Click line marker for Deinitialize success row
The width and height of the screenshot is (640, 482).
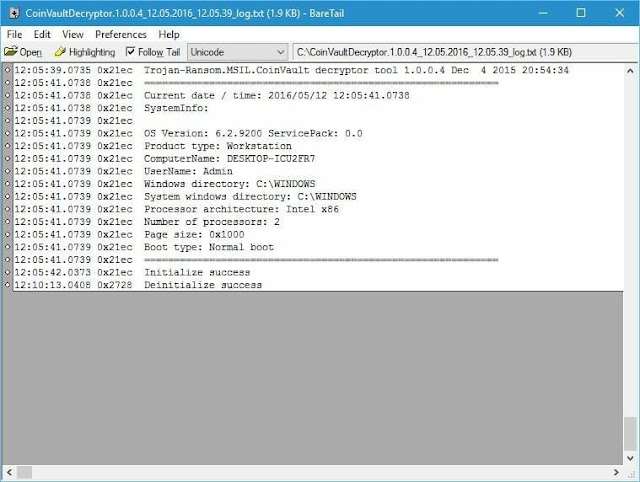pos(7,285)
